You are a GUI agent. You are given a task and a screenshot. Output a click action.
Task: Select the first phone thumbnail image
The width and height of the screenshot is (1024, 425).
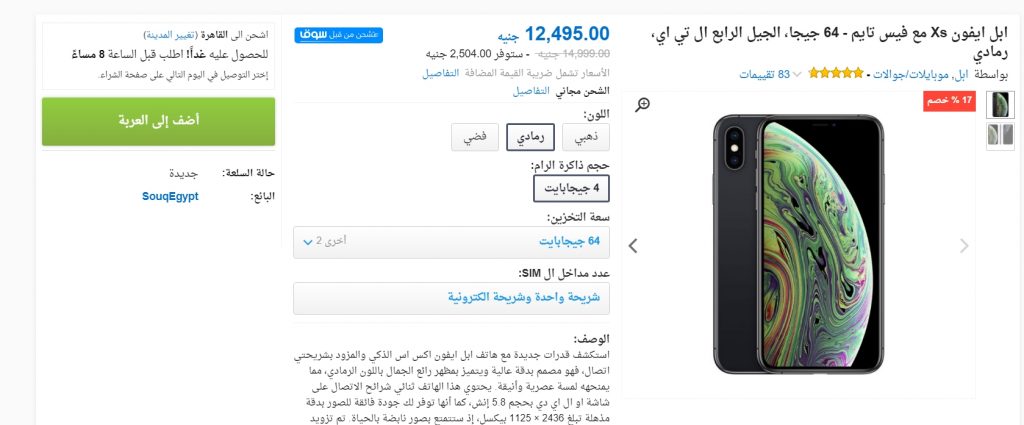[1000, 104]
